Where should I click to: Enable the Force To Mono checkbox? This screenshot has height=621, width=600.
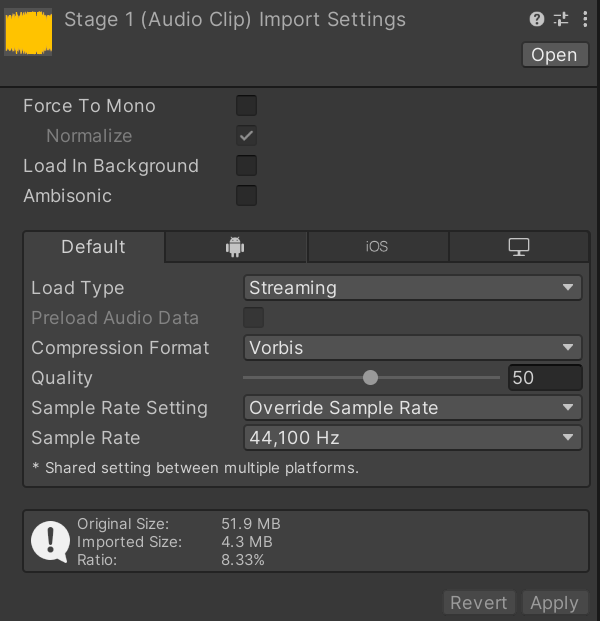246,106
